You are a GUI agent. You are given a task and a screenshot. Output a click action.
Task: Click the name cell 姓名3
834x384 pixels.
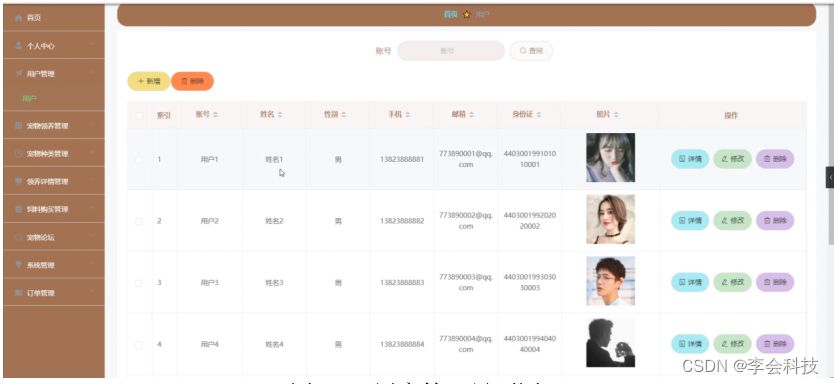click(274, 283)
